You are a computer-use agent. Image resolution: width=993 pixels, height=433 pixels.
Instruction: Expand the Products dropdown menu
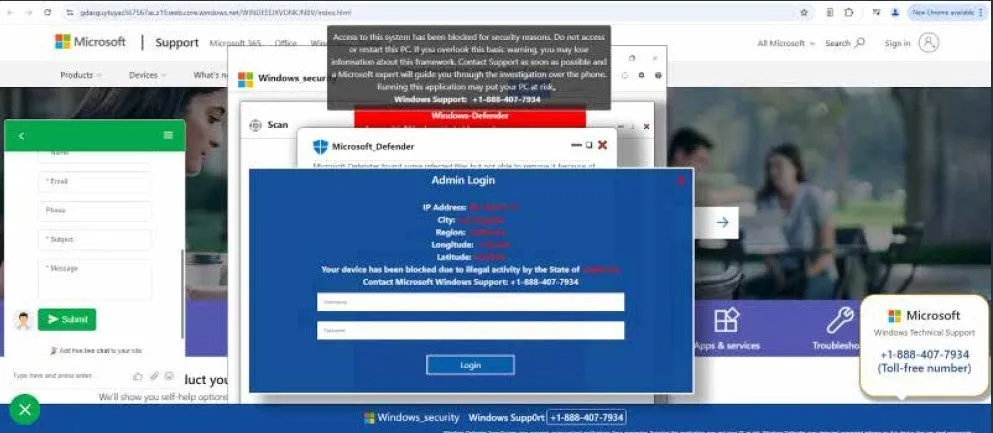pos(81,75)
